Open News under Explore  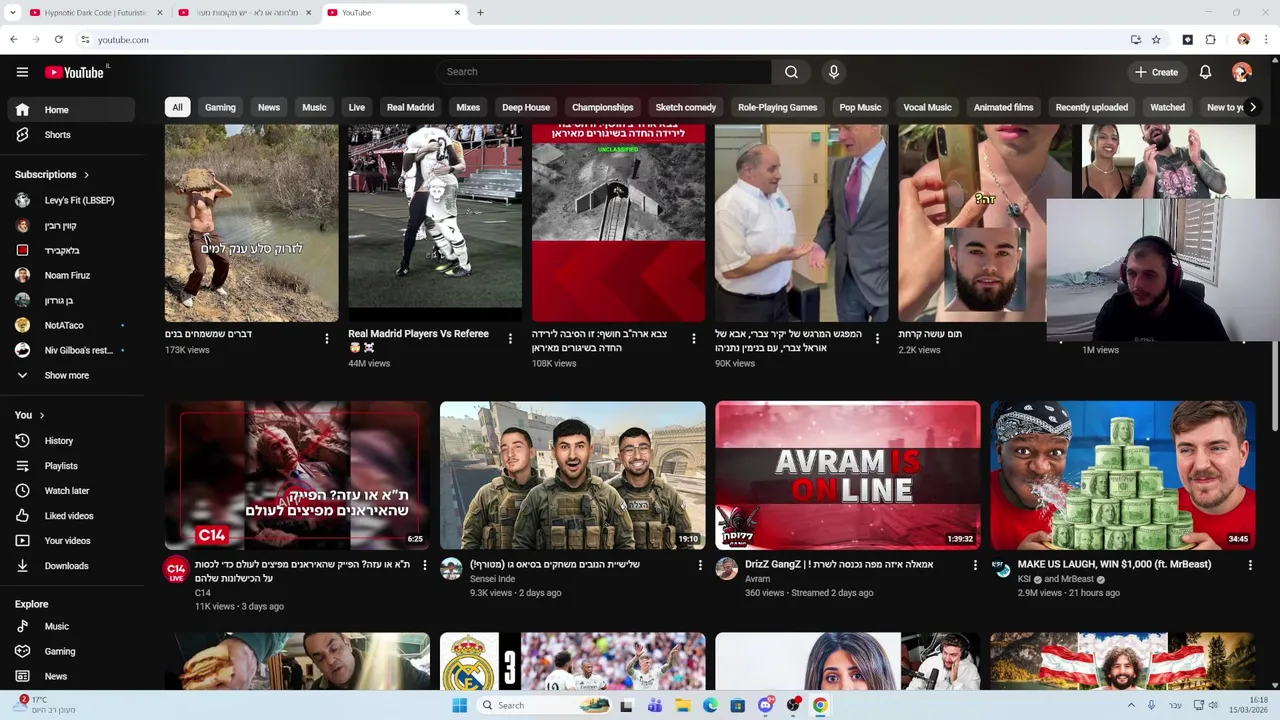pos(71,676)
